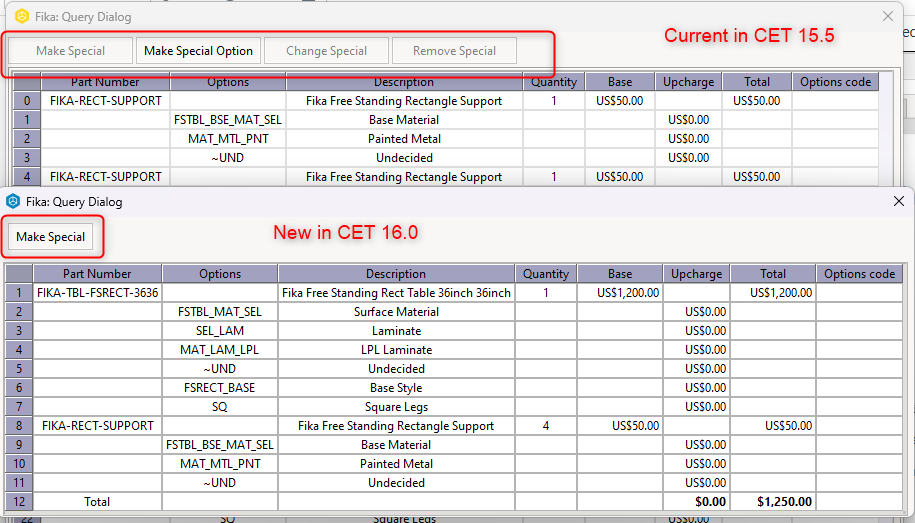Click MAT_LAM_LPL option cell
The image size is (915, 523).
220,350
